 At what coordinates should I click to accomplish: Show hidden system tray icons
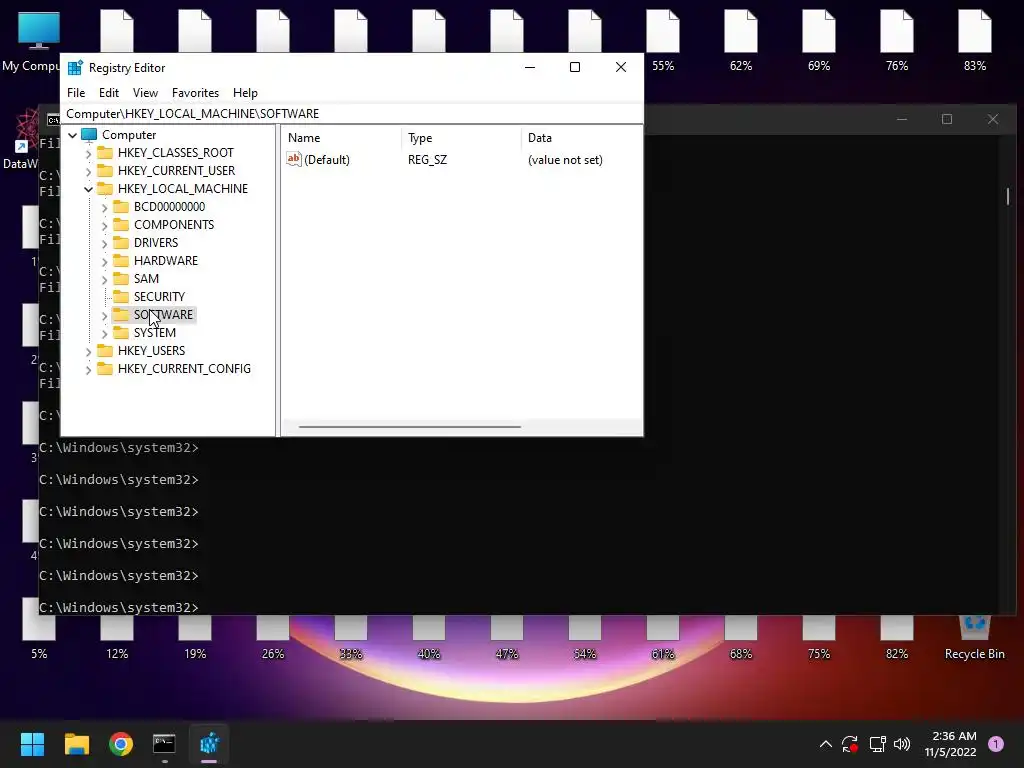coord(825,744)
